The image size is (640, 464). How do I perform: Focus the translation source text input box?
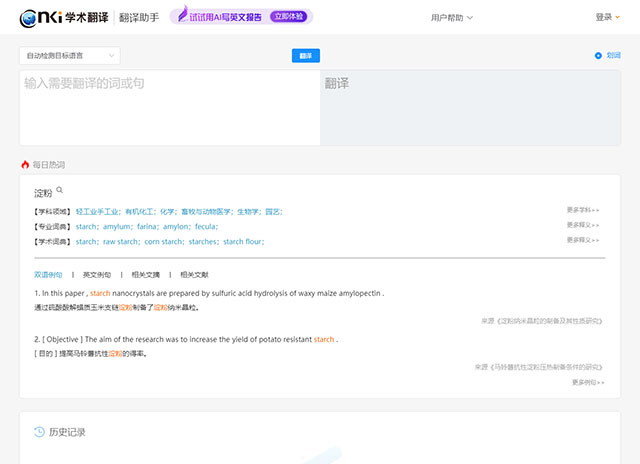click(x=169, y=108)
